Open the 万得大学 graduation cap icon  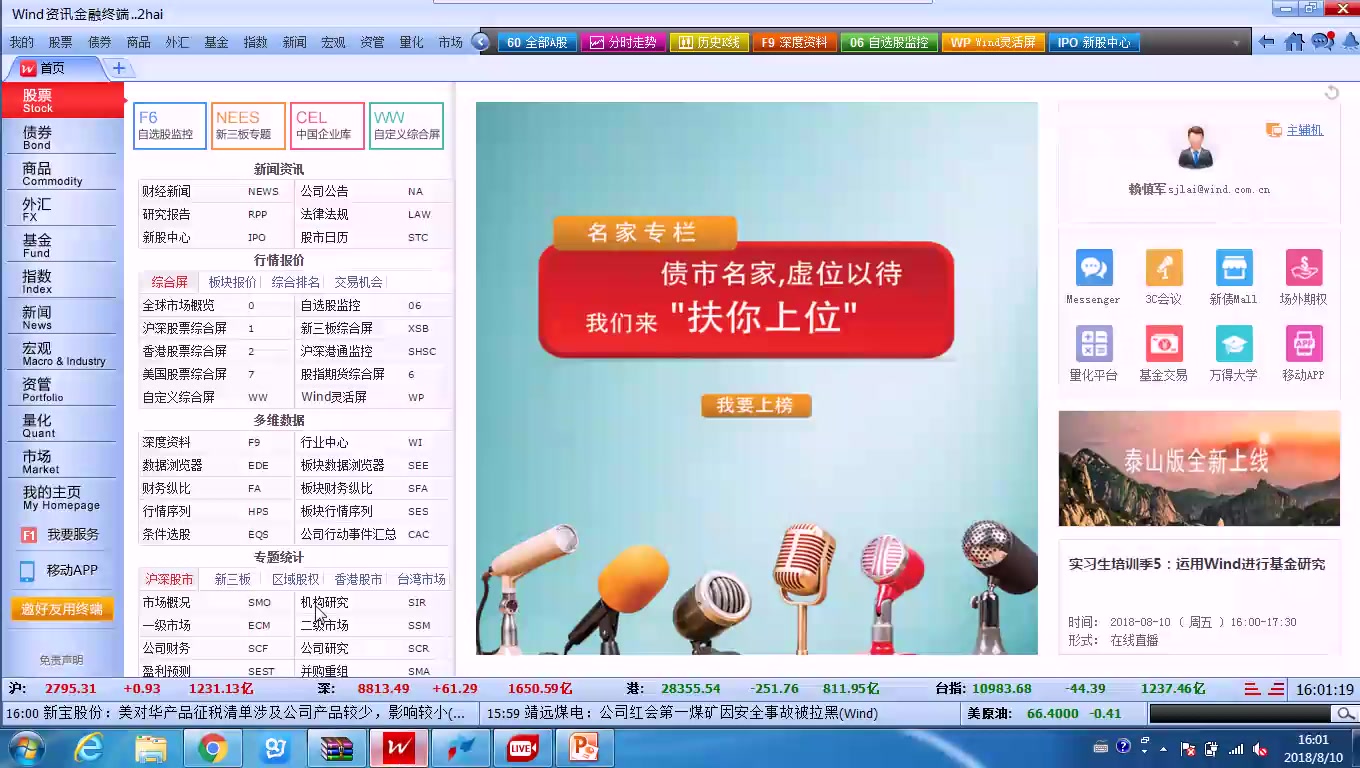tap(1234, 344)
